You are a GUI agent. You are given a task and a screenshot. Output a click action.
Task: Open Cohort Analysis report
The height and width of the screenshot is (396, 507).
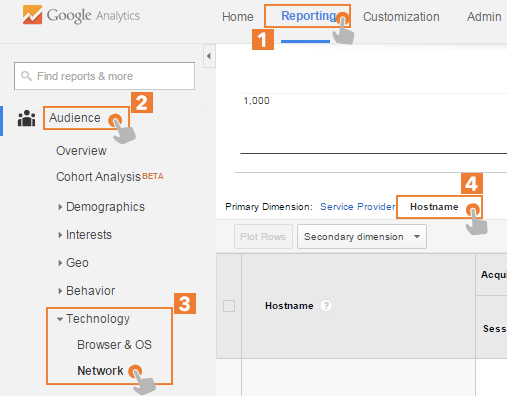tap(98, 177)
